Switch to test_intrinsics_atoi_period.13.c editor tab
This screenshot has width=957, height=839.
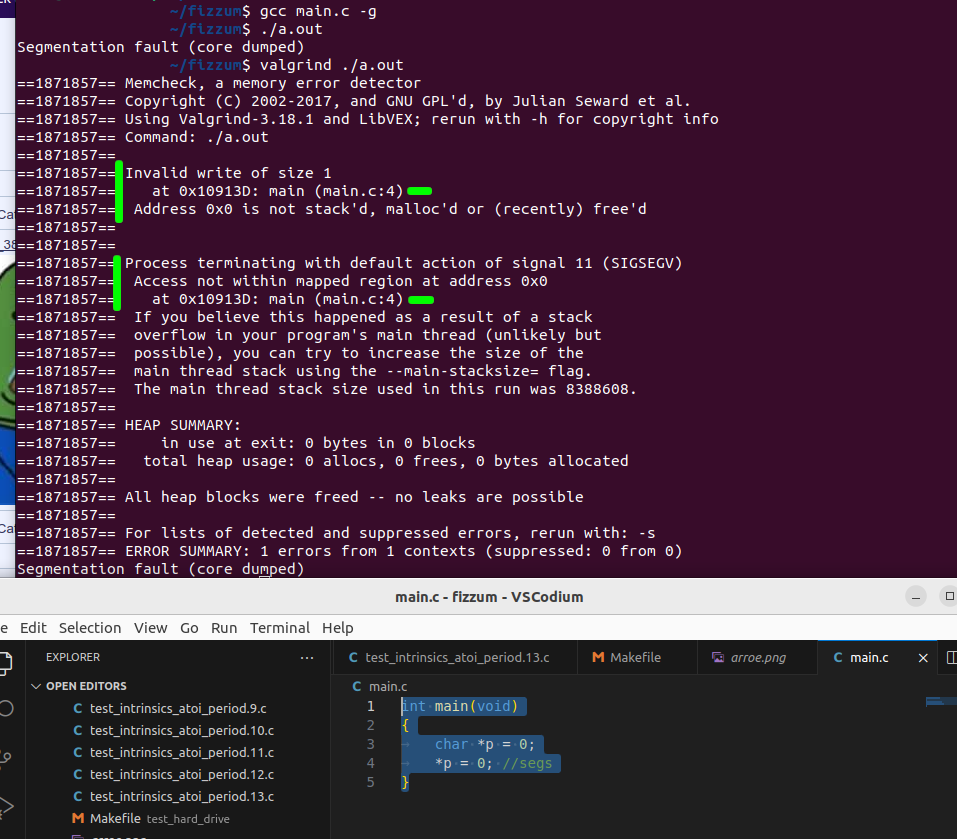pyautogui.click(x=455, y=658)
